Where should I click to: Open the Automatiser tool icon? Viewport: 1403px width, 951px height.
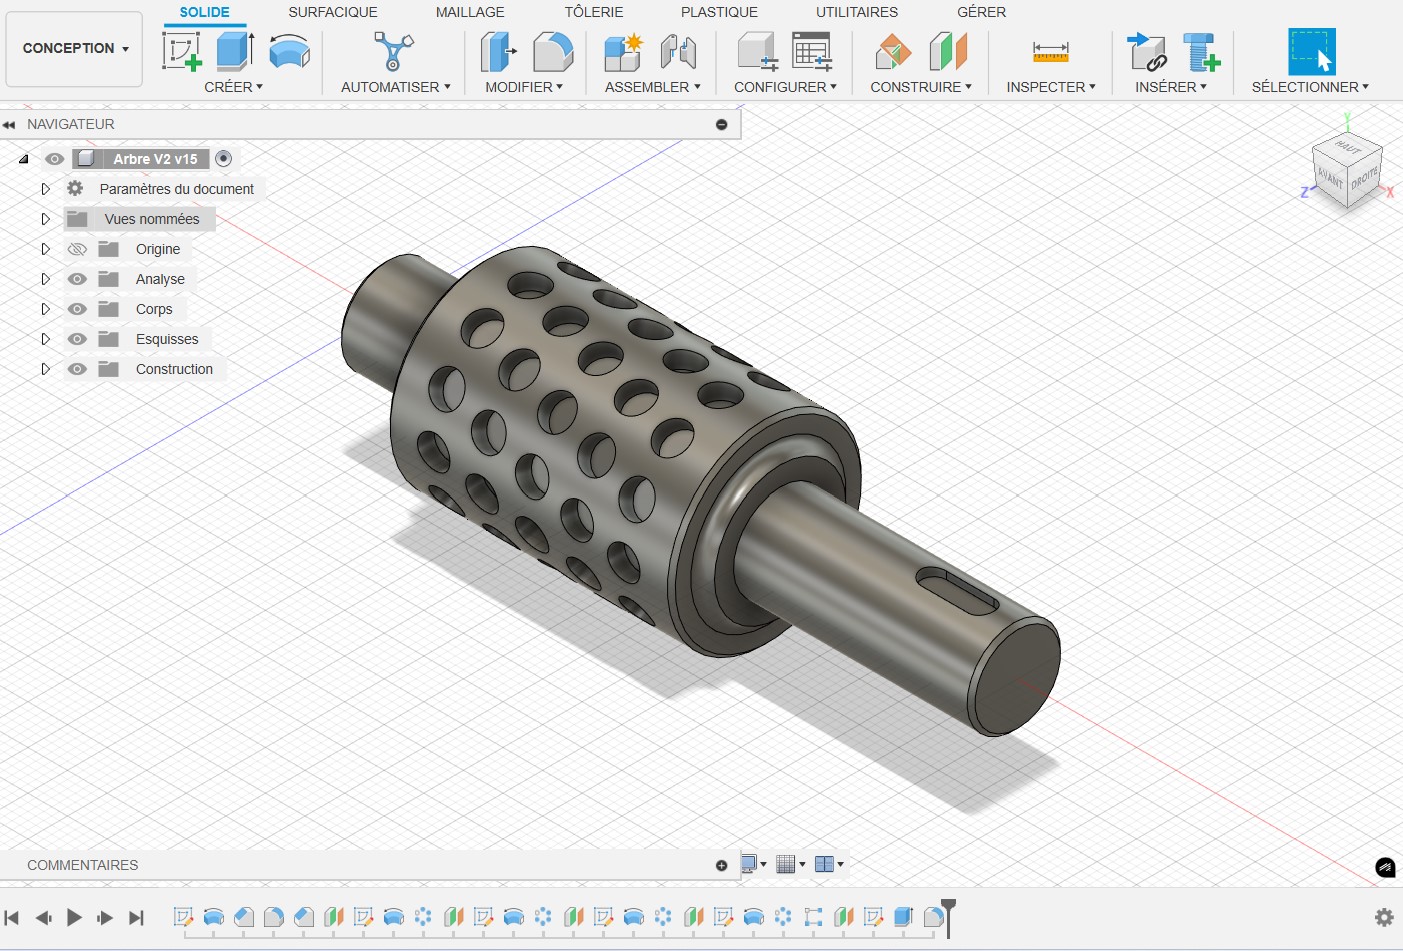[393, 51]
